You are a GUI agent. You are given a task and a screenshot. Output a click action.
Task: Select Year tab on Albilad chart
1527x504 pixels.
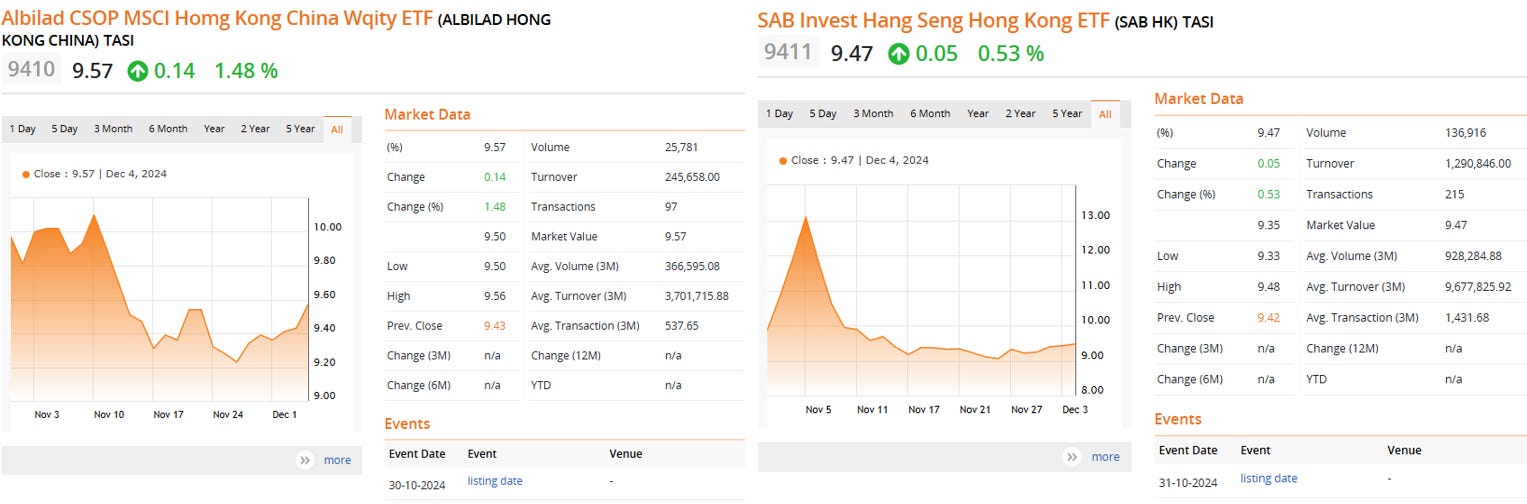coord(214,128)
